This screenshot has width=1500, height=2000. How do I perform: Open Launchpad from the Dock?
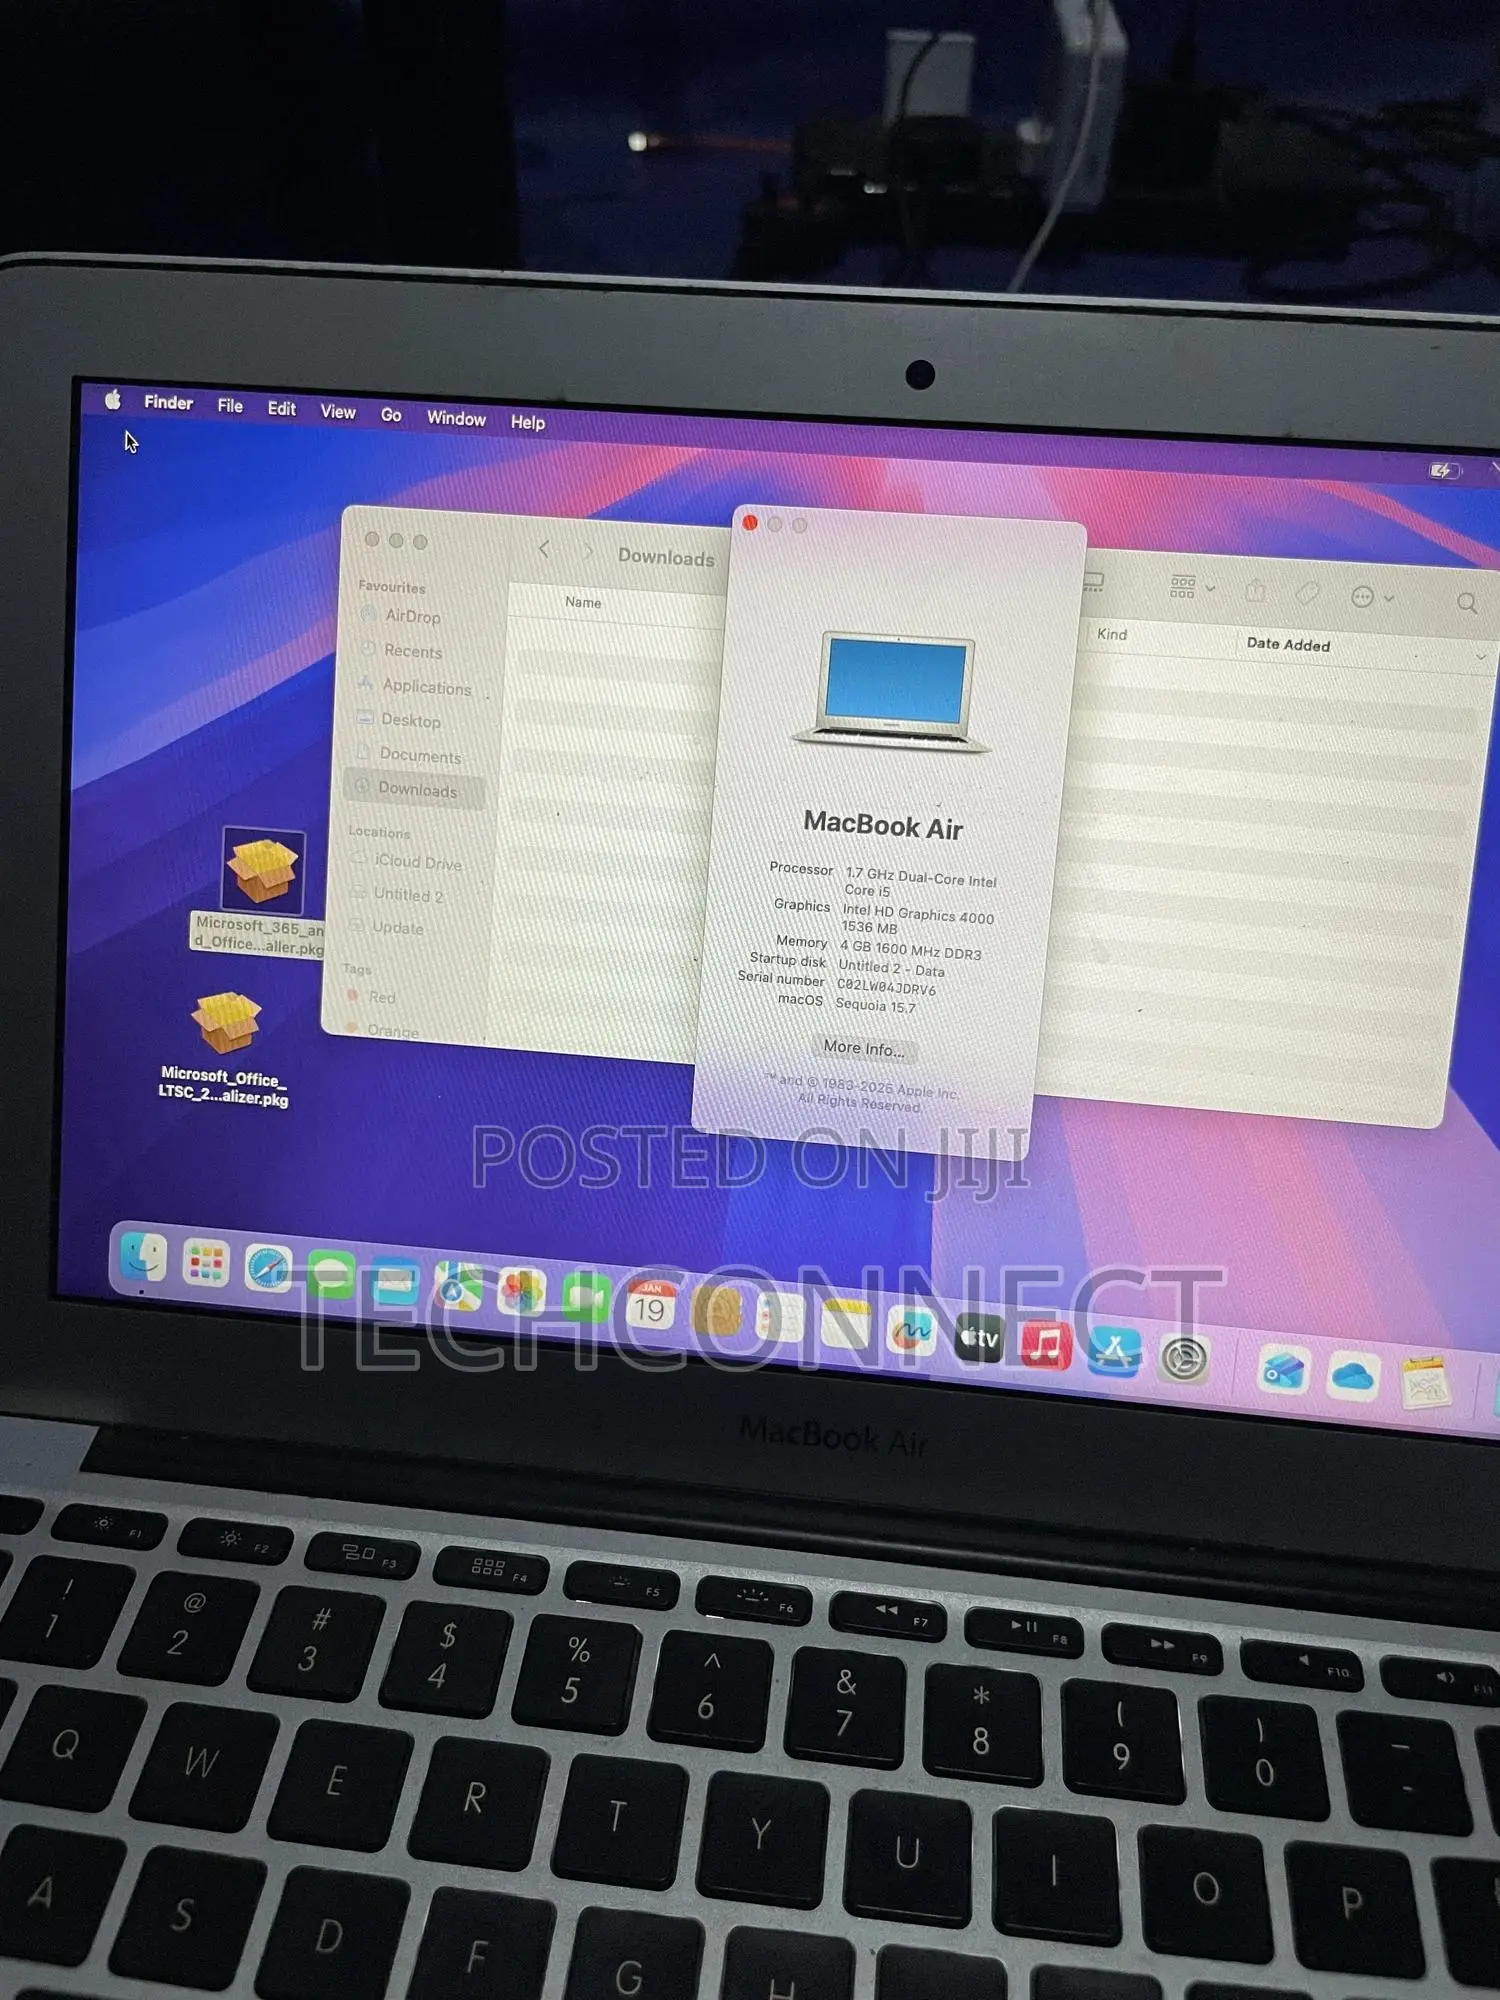pyautogui.click(x=206, y=1263)
